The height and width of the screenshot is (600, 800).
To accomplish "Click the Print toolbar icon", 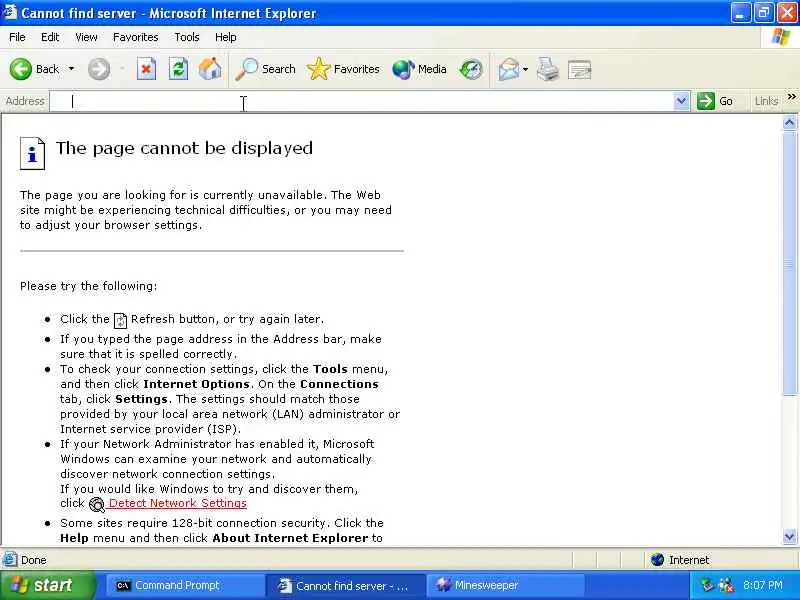I will click(x=548, y=69).
